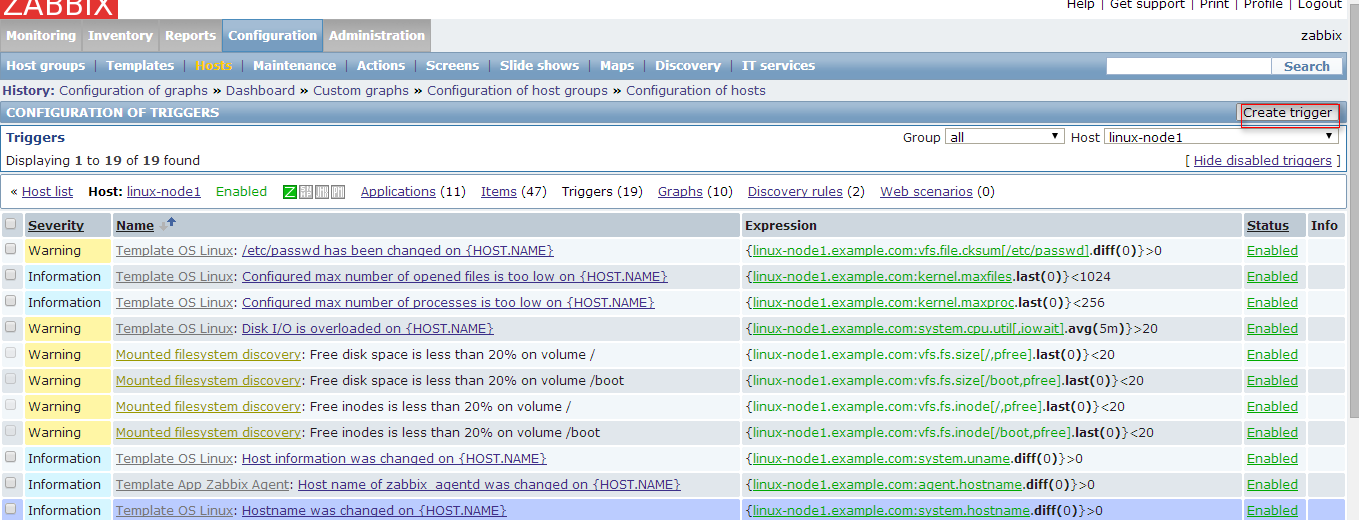Go to Hosts submenu
This screenshot has width=1359, height=520.
(x=214, y=66)
